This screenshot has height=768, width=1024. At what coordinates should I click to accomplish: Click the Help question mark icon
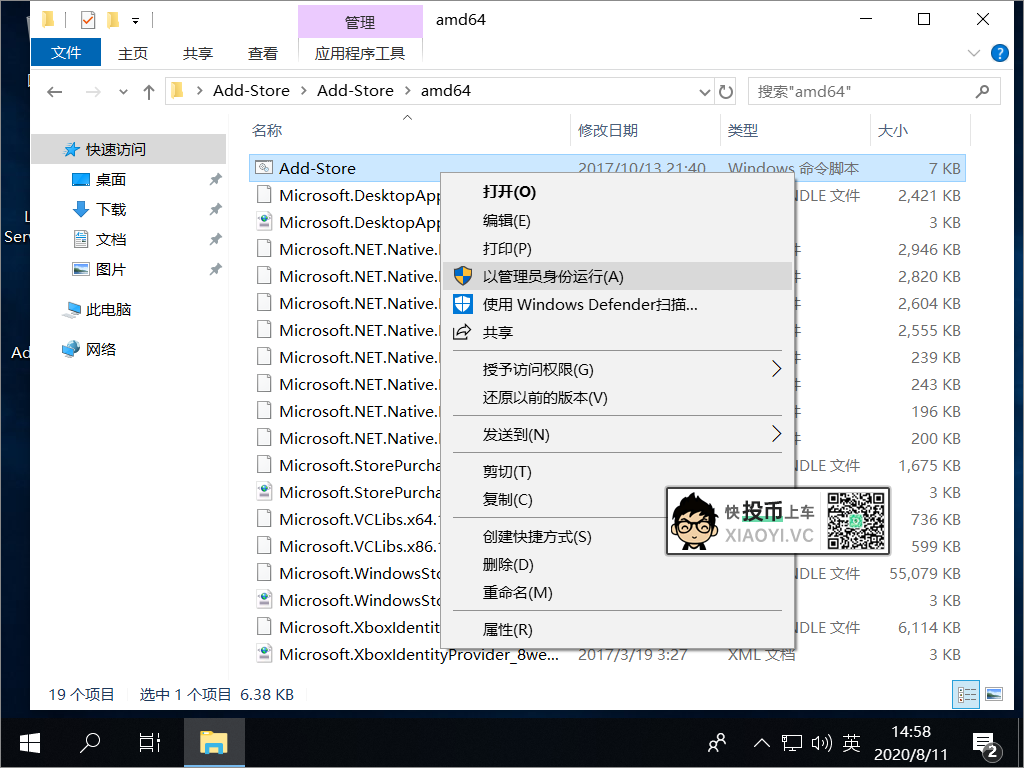point(998,53)
